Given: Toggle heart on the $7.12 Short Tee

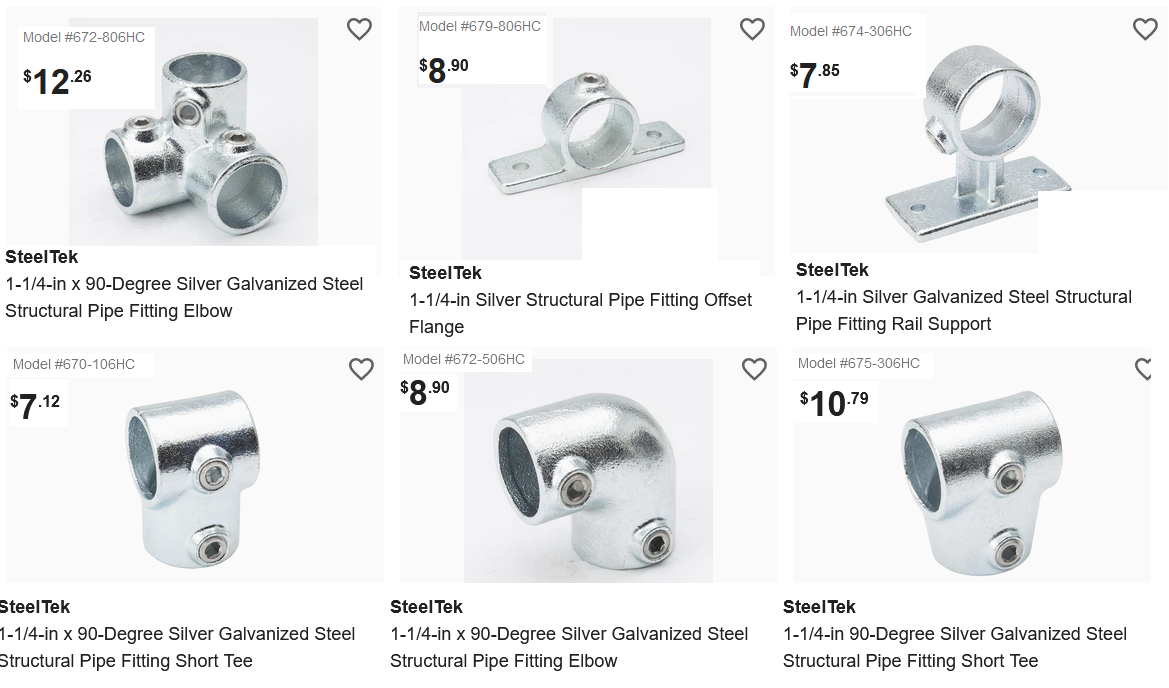Looking at the screenshot, I should click(361, 370).
